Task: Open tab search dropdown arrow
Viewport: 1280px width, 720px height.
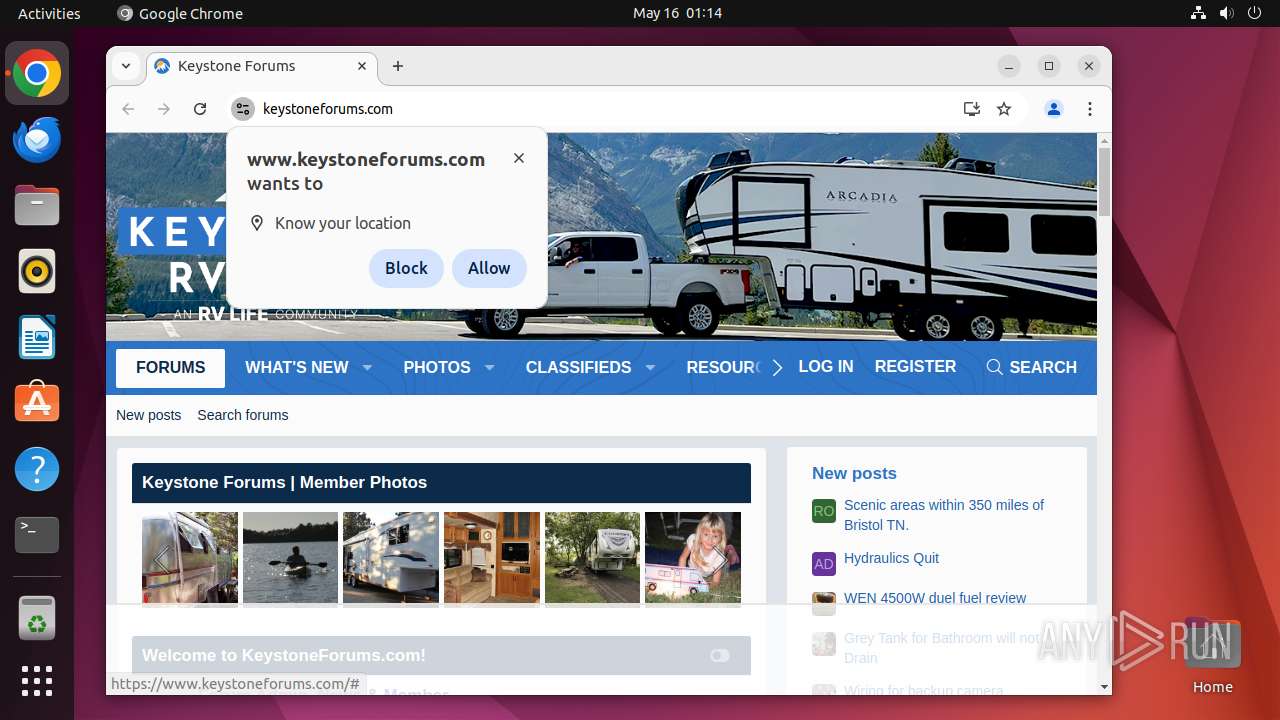Action: coord(126,66)
